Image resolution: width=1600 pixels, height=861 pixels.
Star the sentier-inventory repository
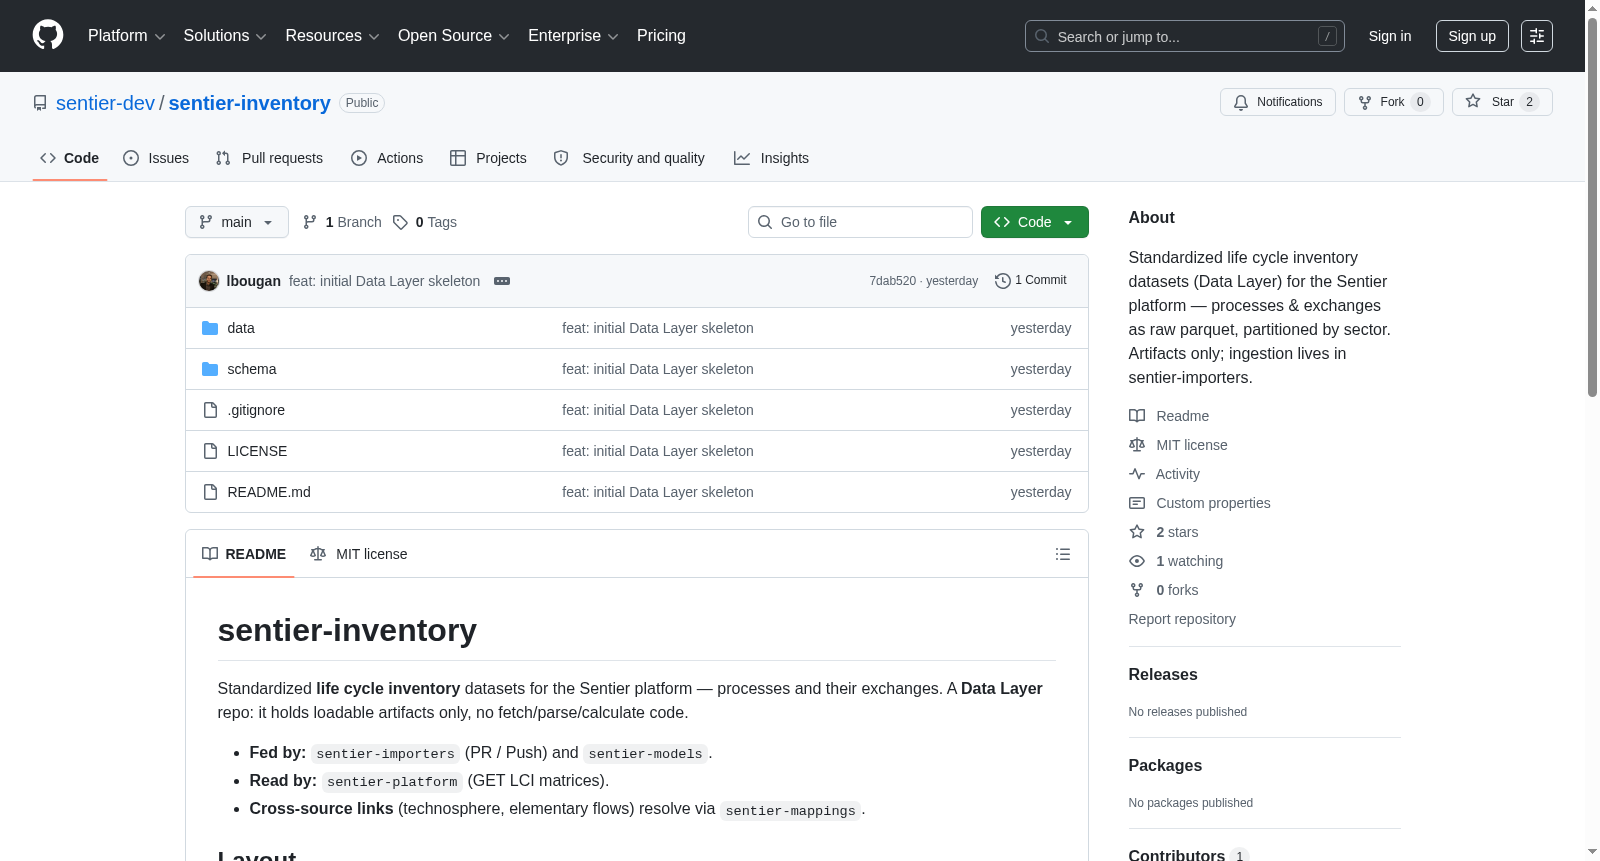point(1502,102)
